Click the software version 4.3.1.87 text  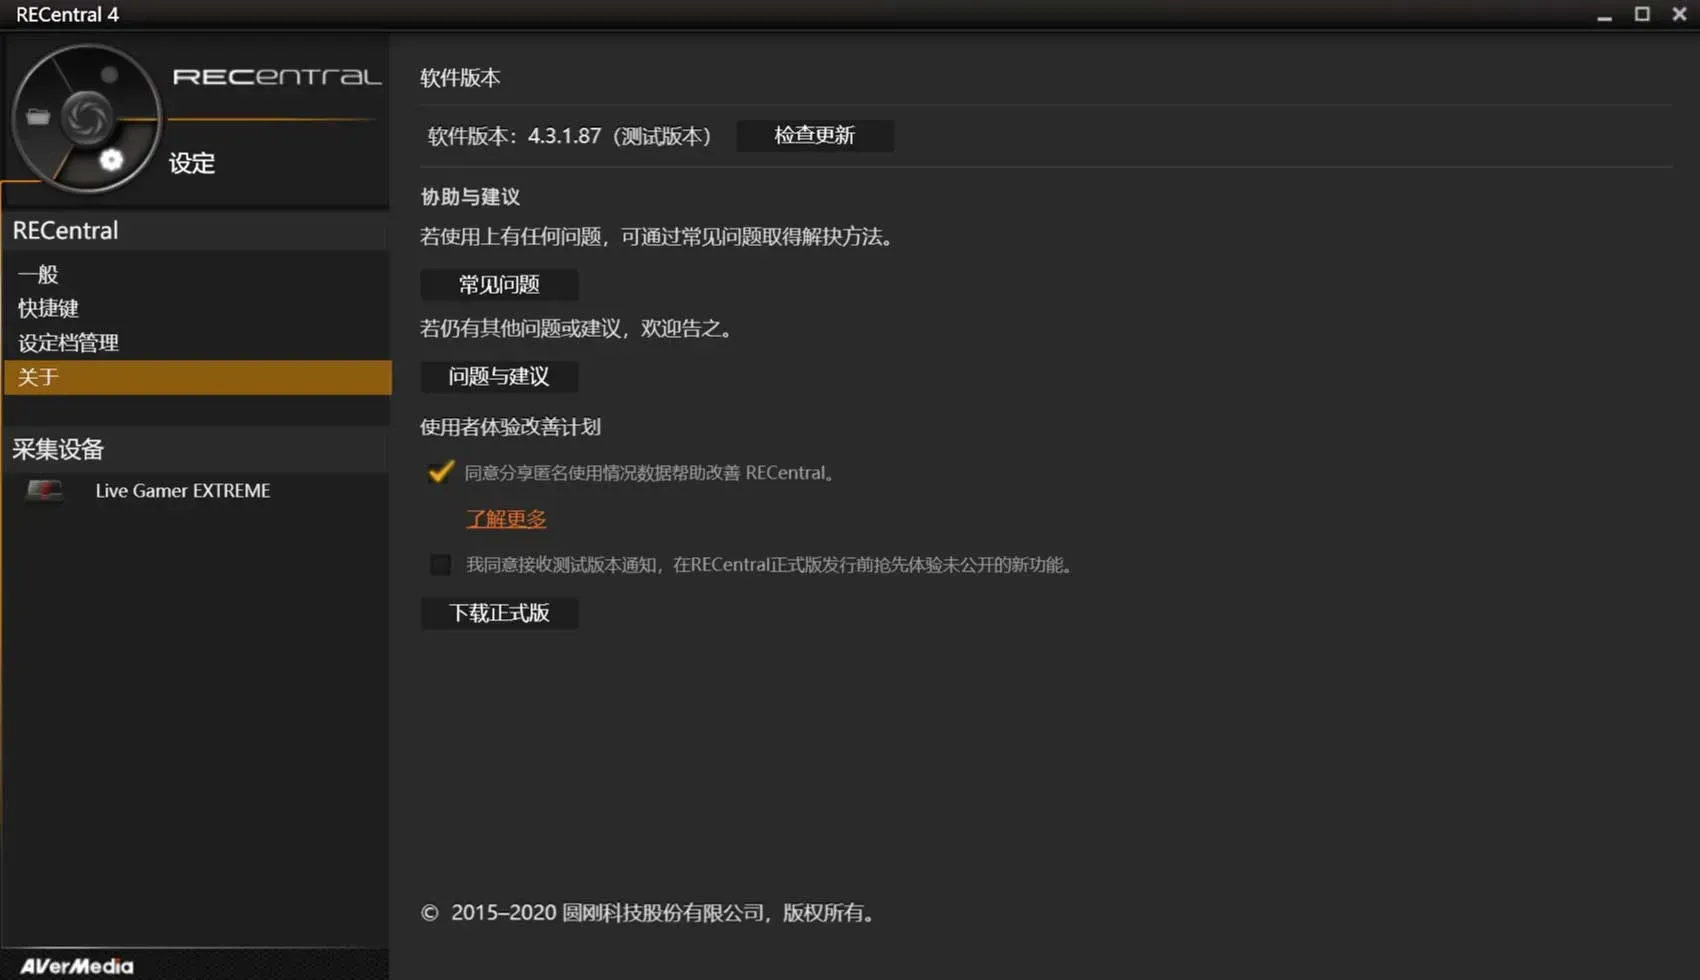pyautogui.click(x=569, y=136)
